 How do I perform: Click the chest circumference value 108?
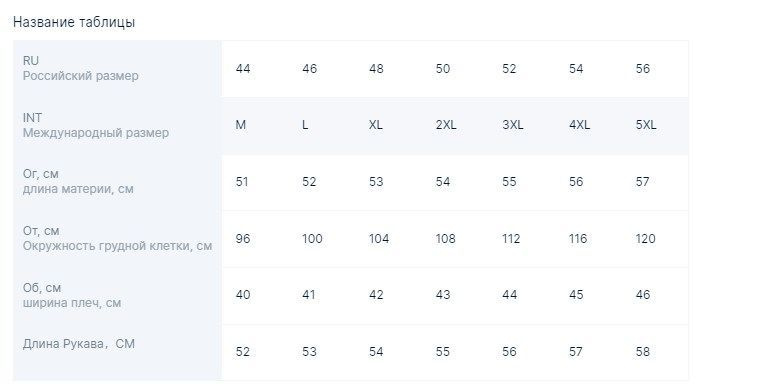tap(446, 238)
